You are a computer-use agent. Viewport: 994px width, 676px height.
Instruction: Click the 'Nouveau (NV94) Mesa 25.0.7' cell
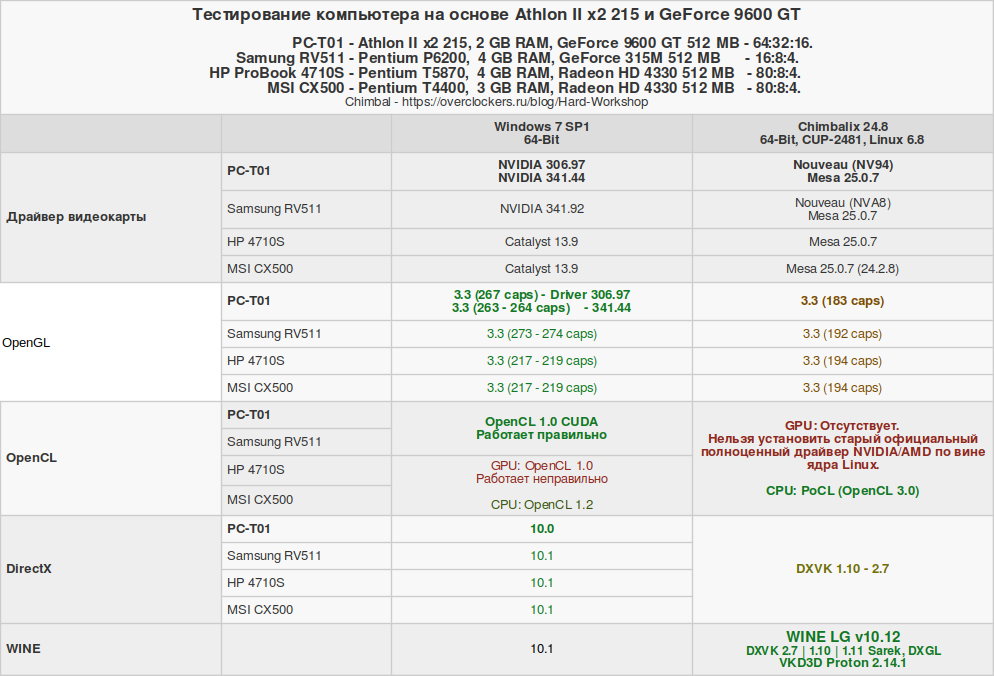(x=842, y=171)
